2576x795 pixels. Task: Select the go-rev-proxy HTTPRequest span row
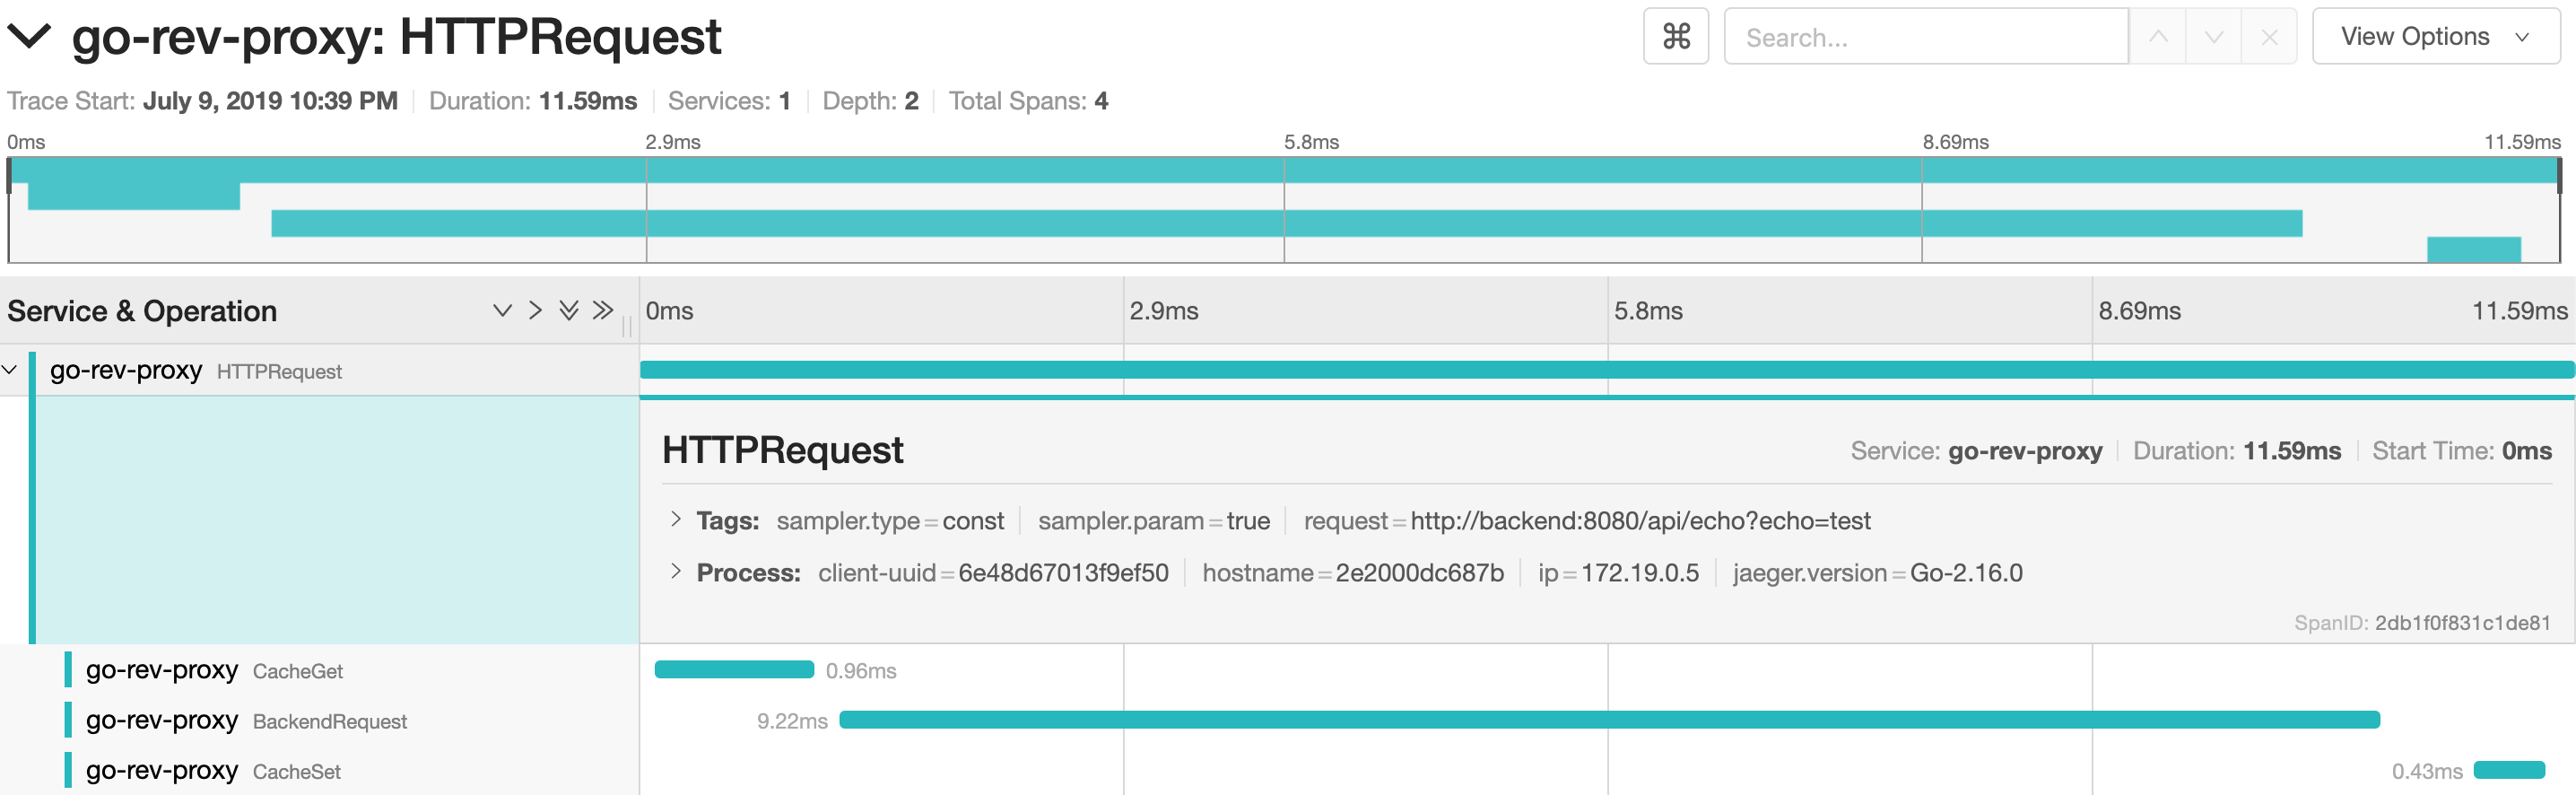(320, 370)
